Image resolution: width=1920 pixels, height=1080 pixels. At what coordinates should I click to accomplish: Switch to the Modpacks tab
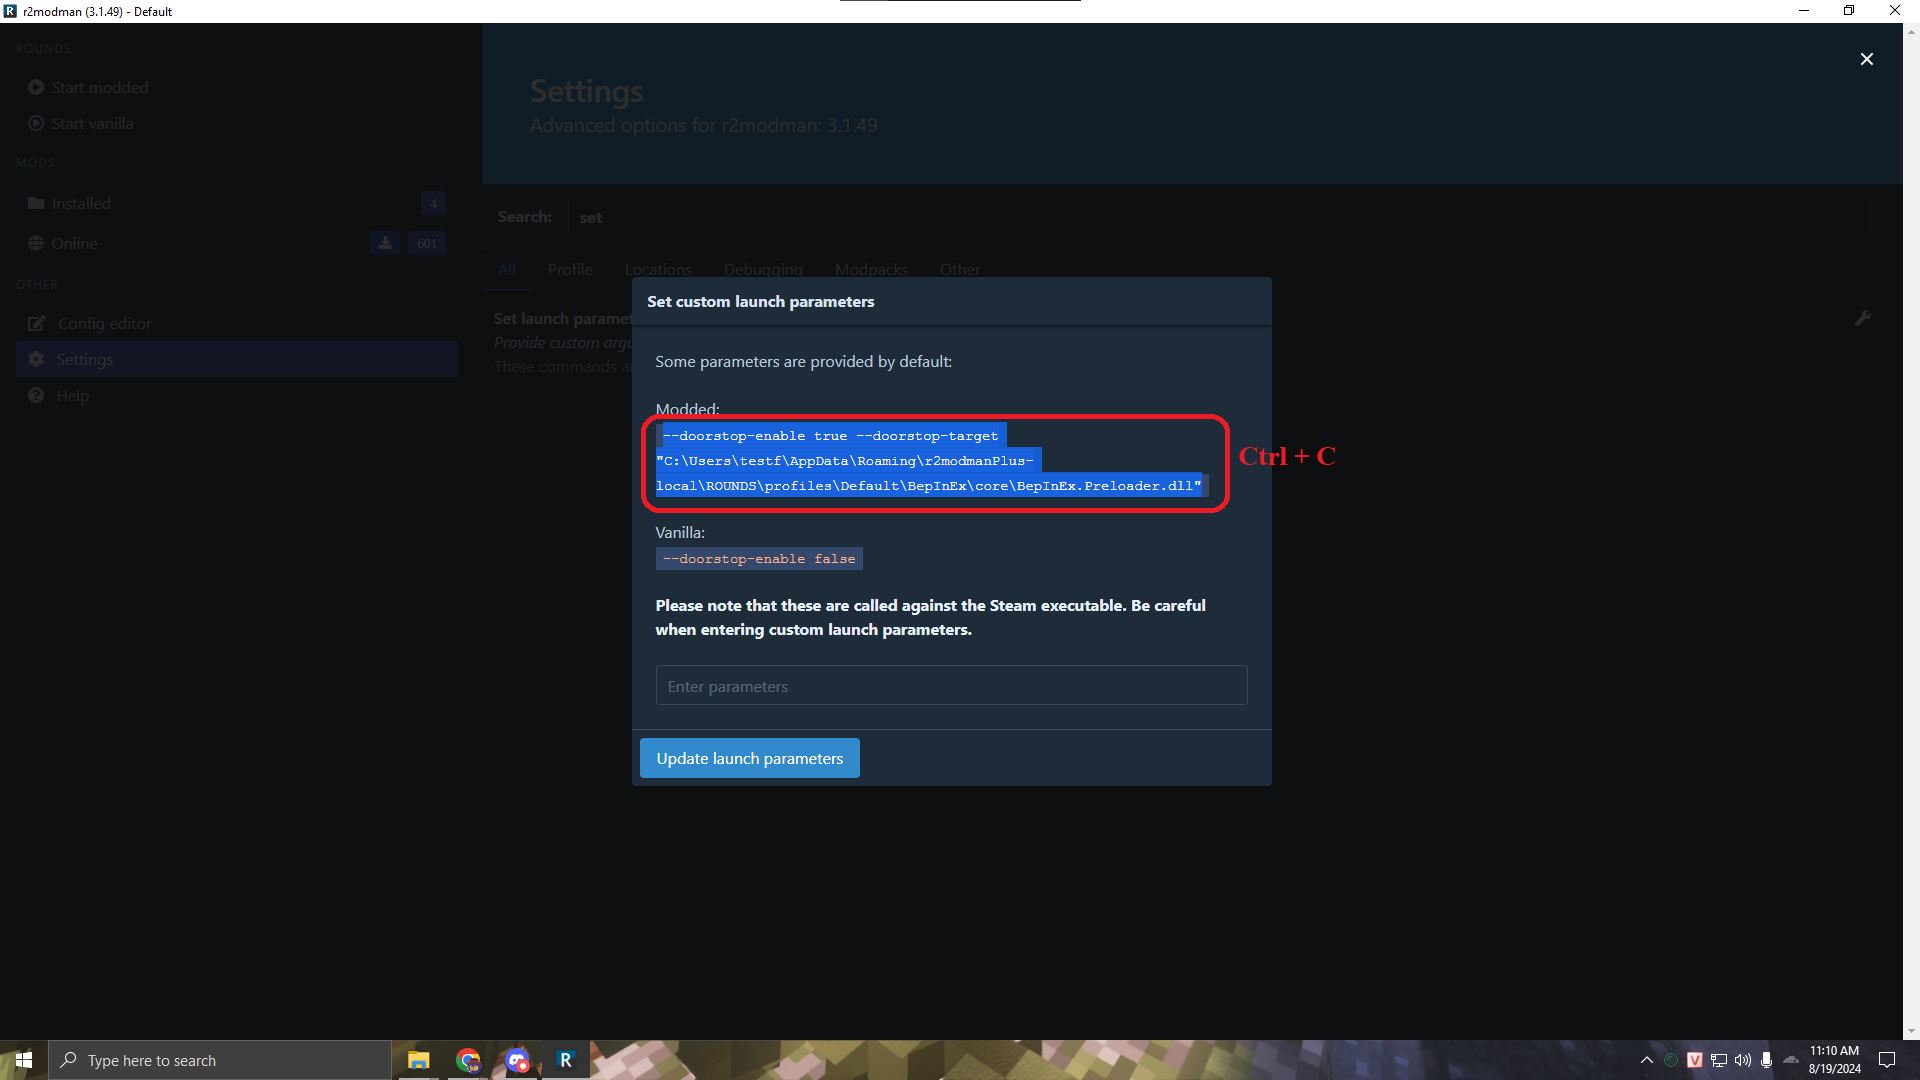[x=870, y=269]
